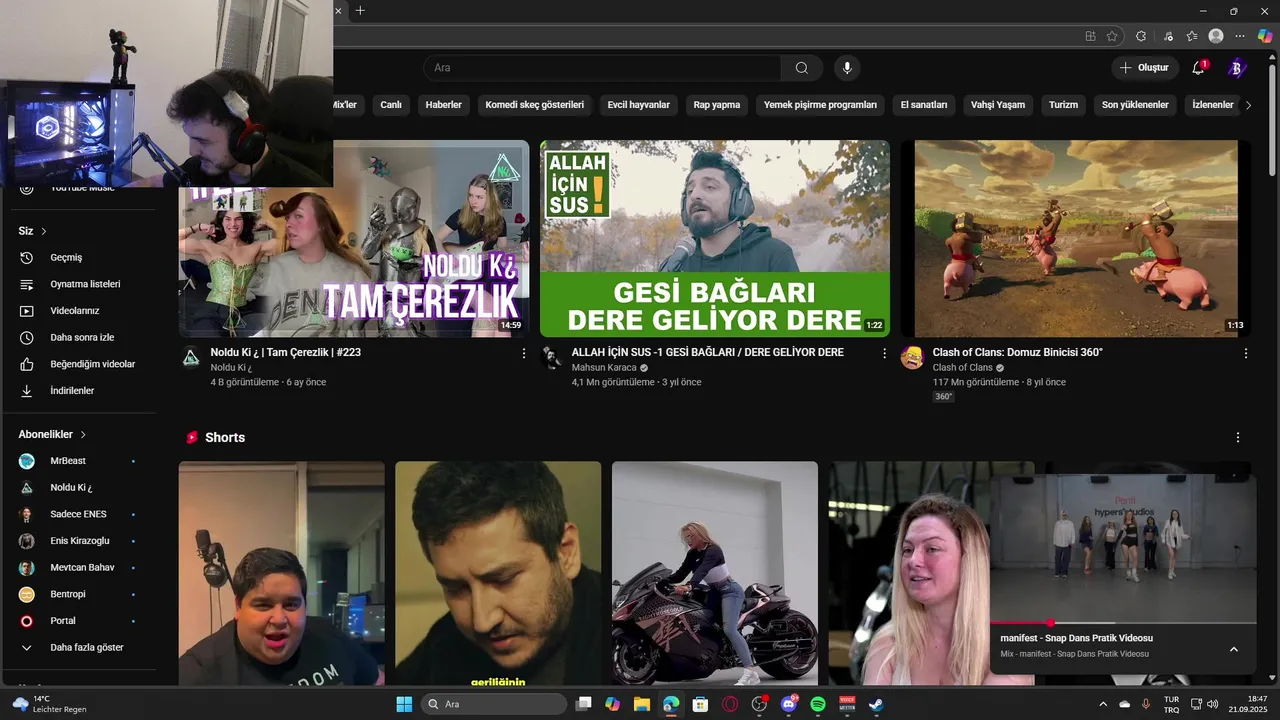Open options menu for ALLAH İÇİN SUS video
Image resolution: width=1280 pixels, height=720 pixels.
[884, 353]
